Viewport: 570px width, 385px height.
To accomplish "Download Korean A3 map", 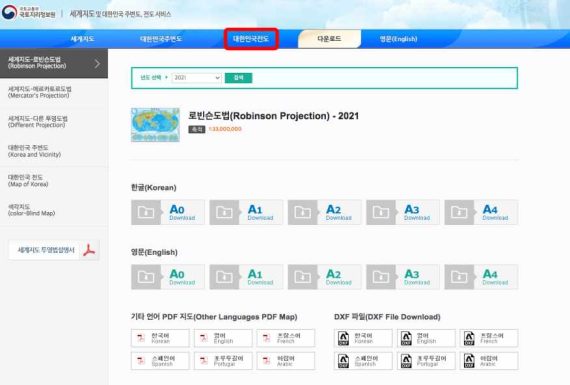I will tap(403, 212).
